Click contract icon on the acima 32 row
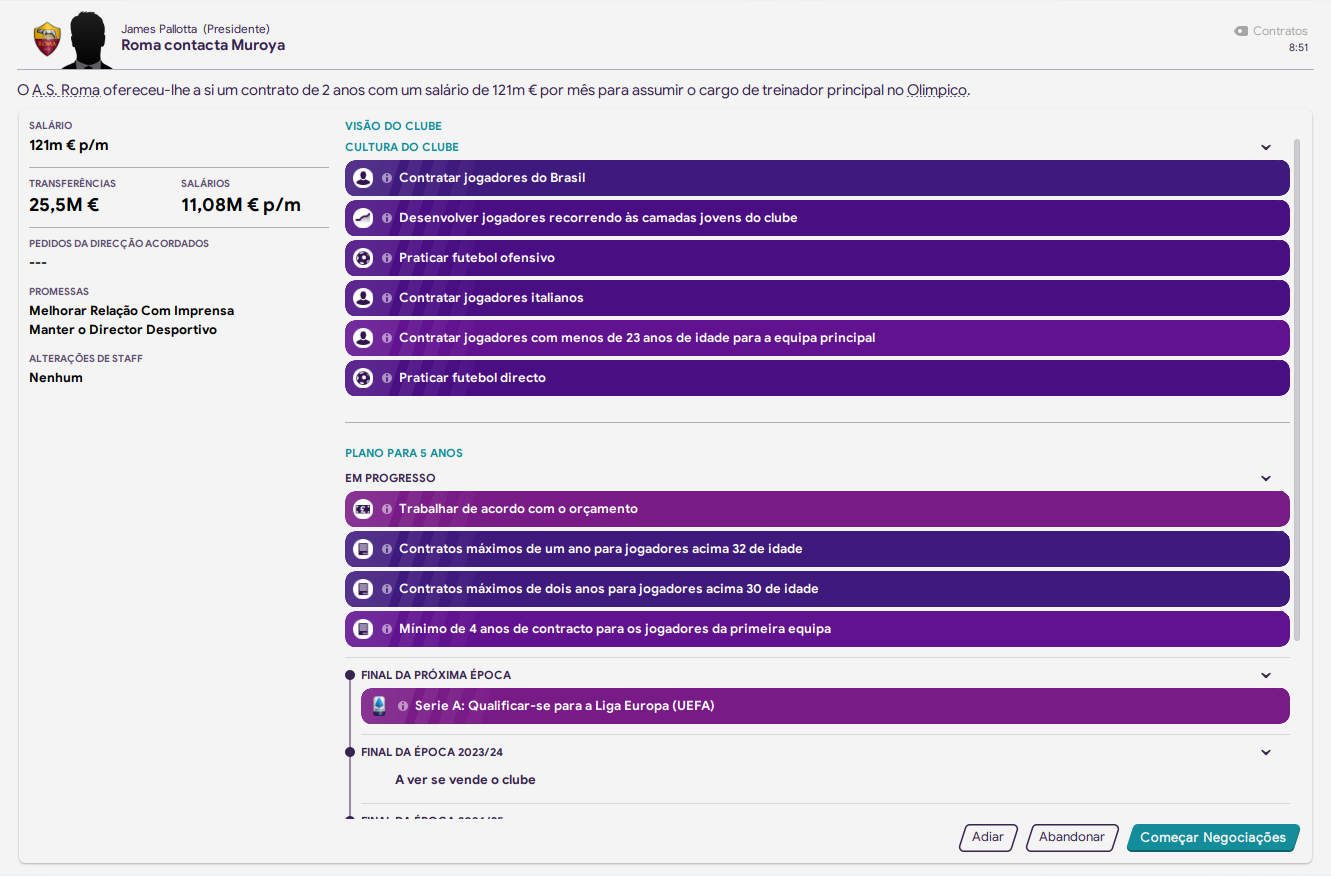1331x876 pixels. click(363, 549)
